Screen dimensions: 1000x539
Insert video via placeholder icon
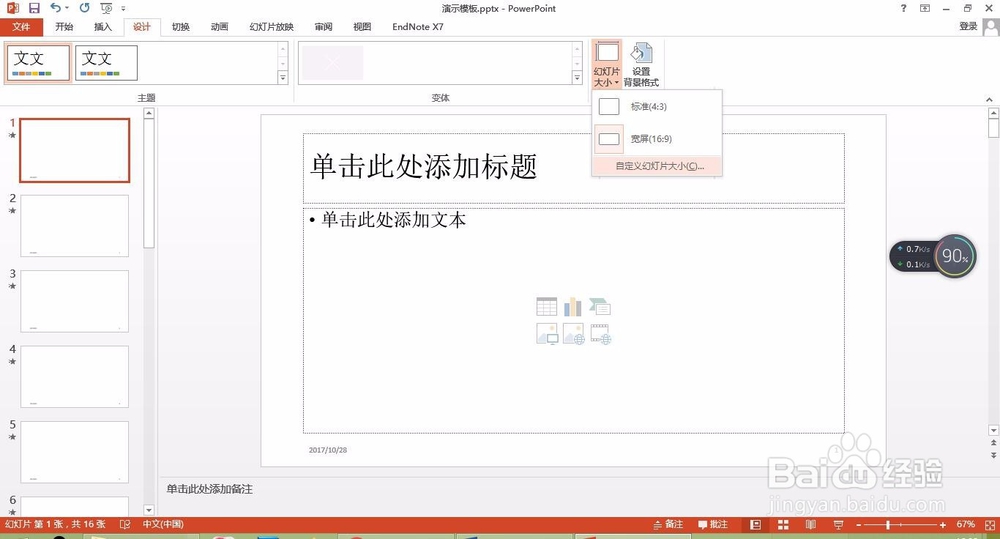tap(601, 334)
